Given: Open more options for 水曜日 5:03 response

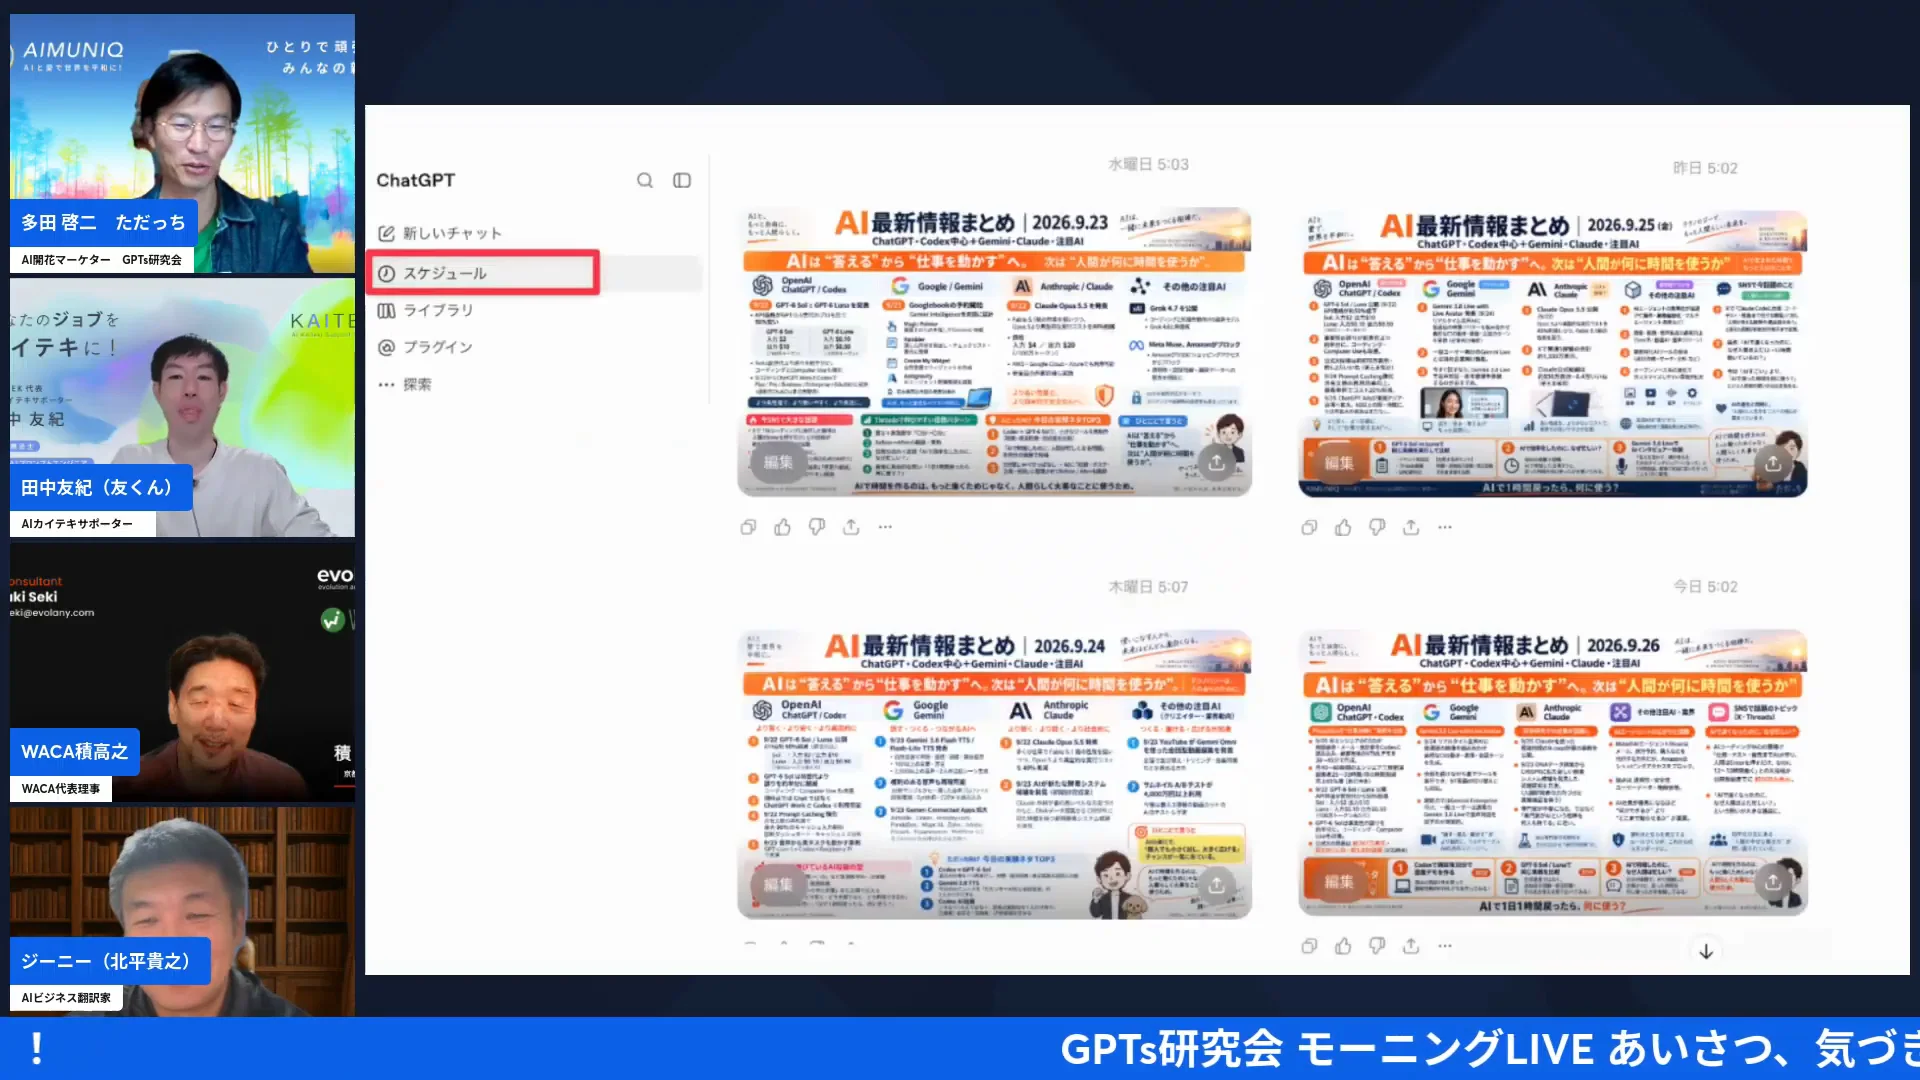Looking at the screenshot, I should pos(885,527).
